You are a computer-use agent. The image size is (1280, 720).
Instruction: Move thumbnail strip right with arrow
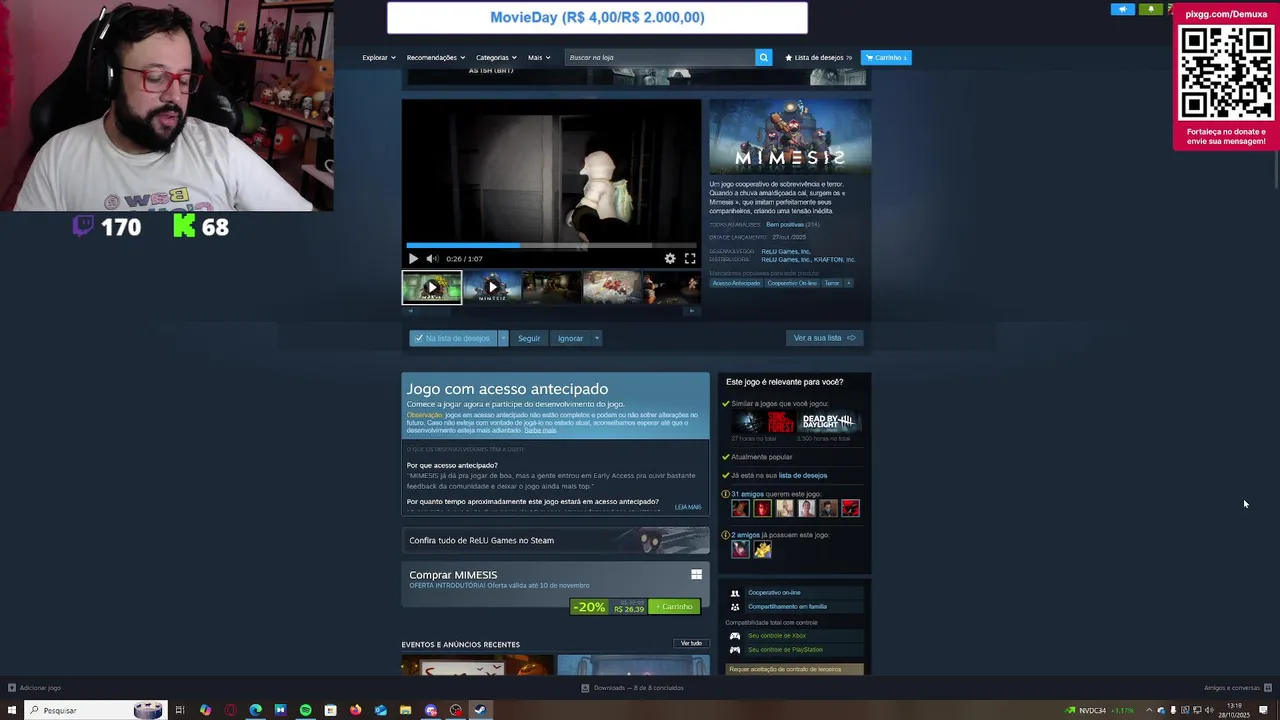pos(692,311)
